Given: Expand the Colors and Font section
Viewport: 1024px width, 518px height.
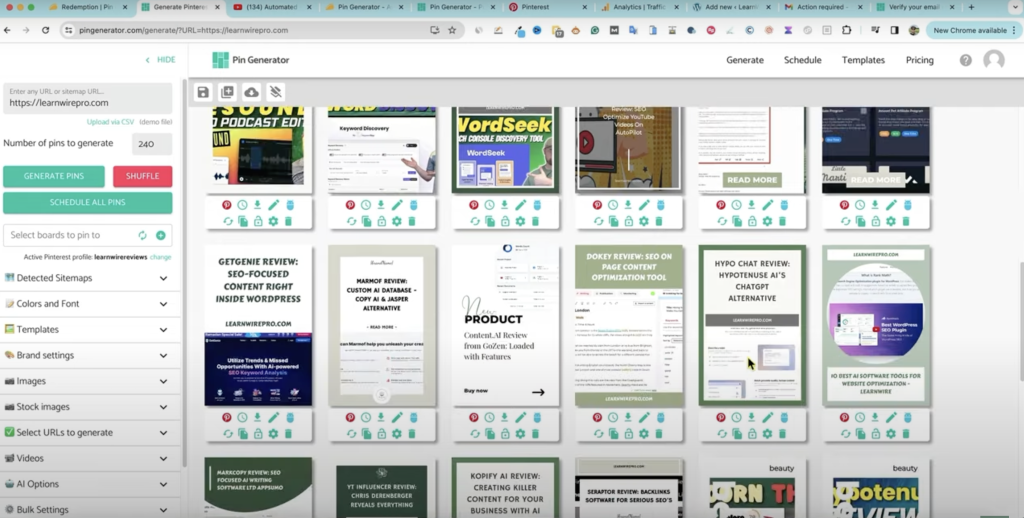Looking at the screenshot, I should [88, 304].
